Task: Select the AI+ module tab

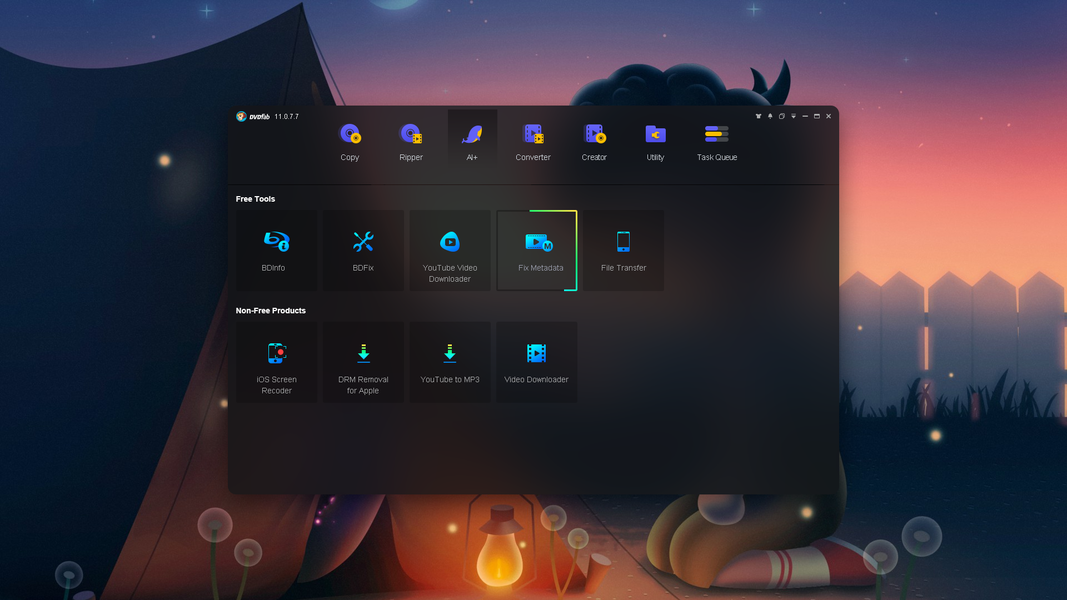Action: (472, 141)
